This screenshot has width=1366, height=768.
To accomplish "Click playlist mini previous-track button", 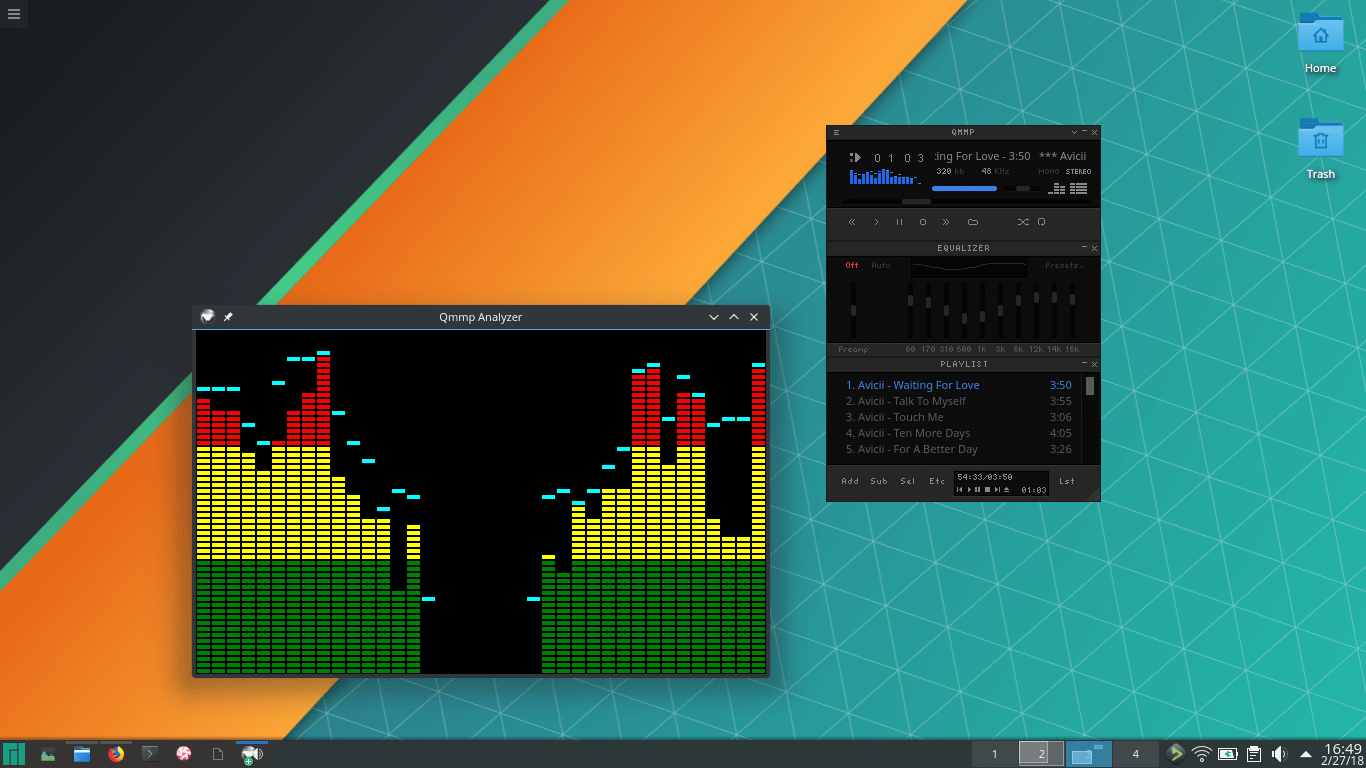I will coord(960,490).
